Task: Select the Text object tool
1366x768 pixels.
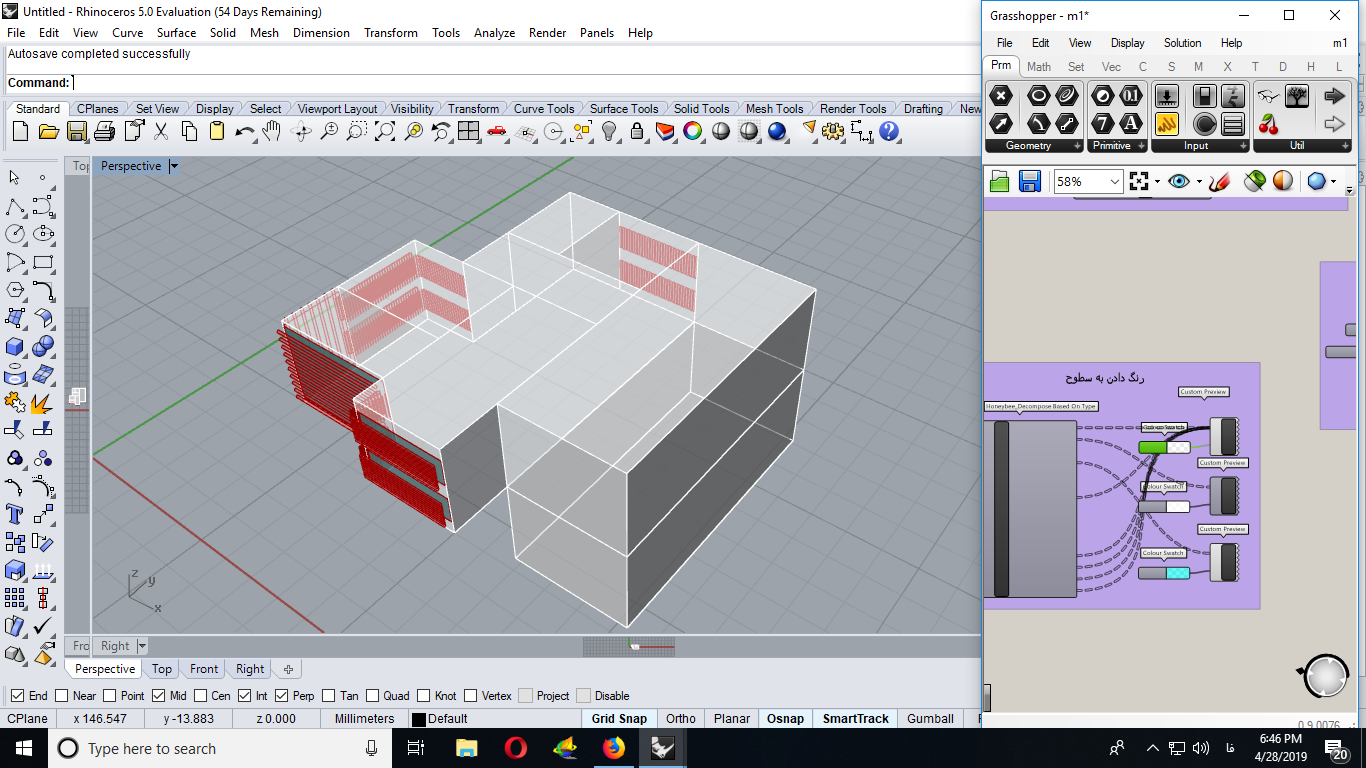Action: [x=15, y=514]
